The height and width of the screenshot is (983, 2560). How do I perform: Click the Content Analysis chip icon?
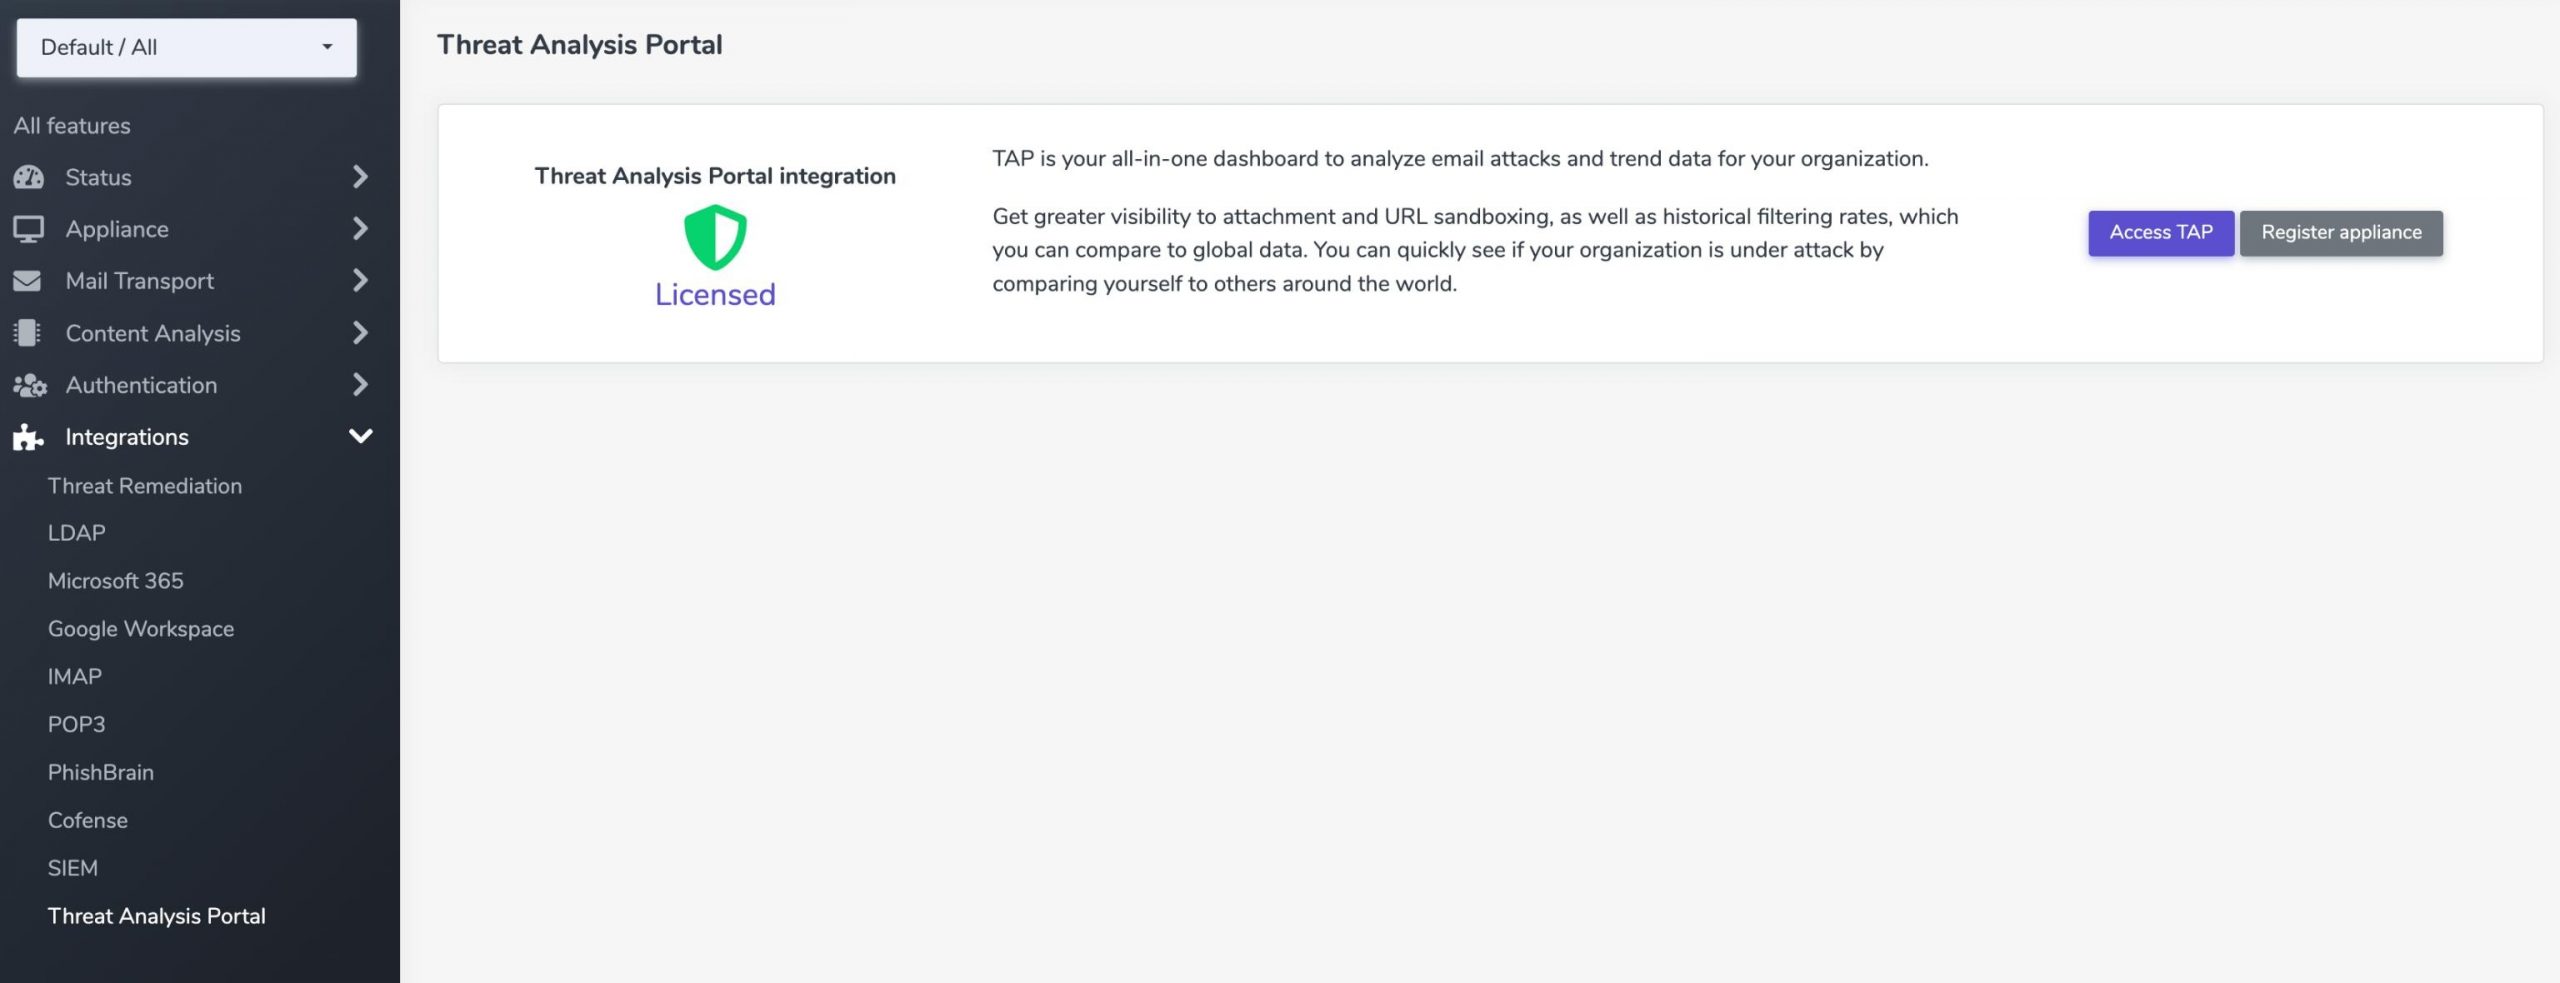pos(27,333)
